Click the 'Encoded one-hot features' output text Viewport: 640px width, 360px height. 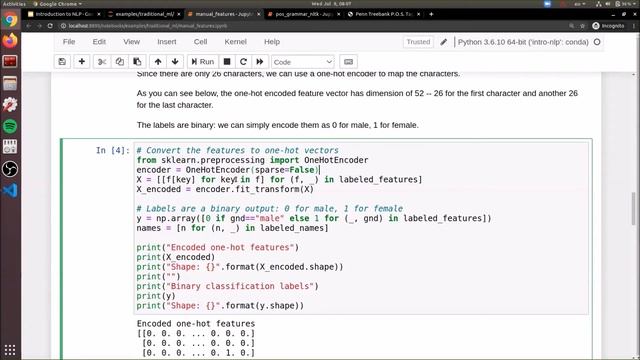(x=196, y=323)
